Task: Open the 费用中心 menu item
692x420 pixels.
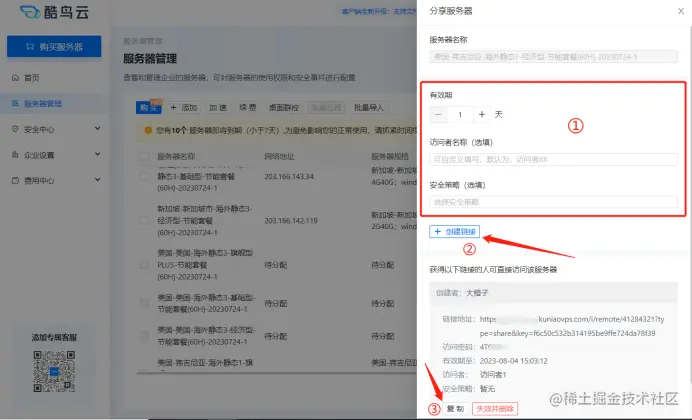Action: coord(39,181)
